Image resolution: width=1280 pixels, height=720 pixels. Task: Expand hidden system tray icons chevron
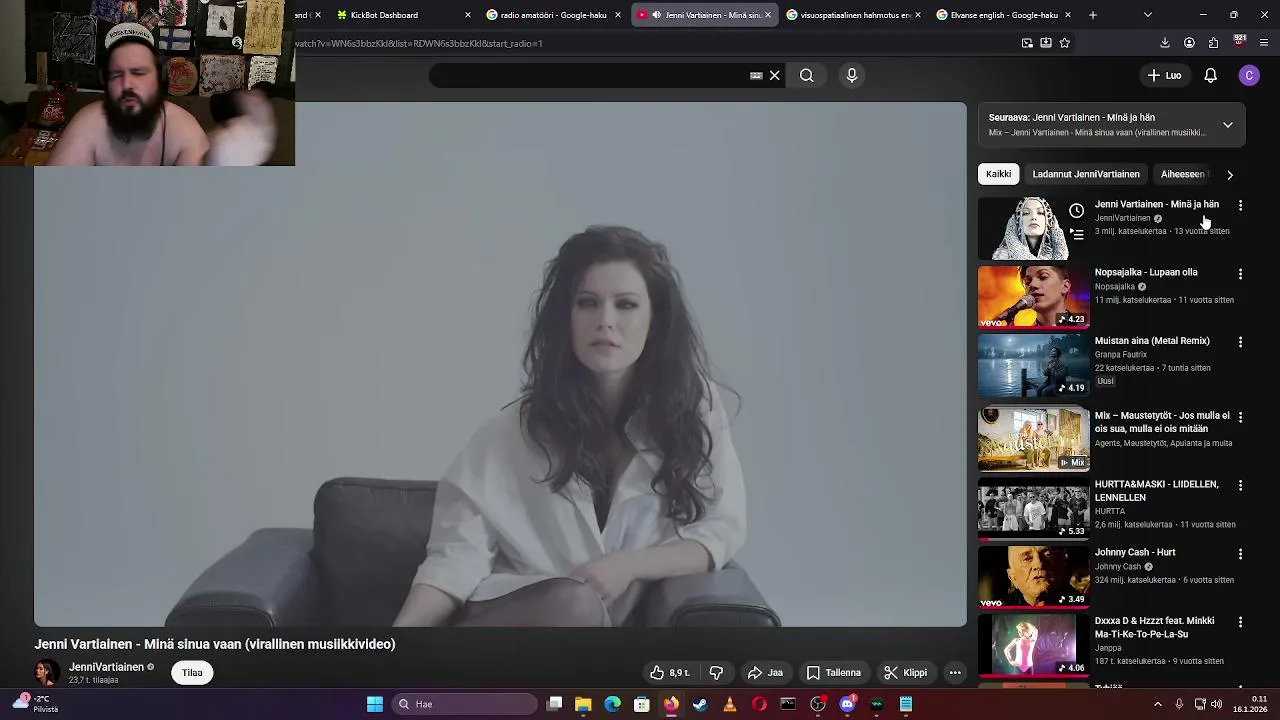click(x=1158, y=704)
